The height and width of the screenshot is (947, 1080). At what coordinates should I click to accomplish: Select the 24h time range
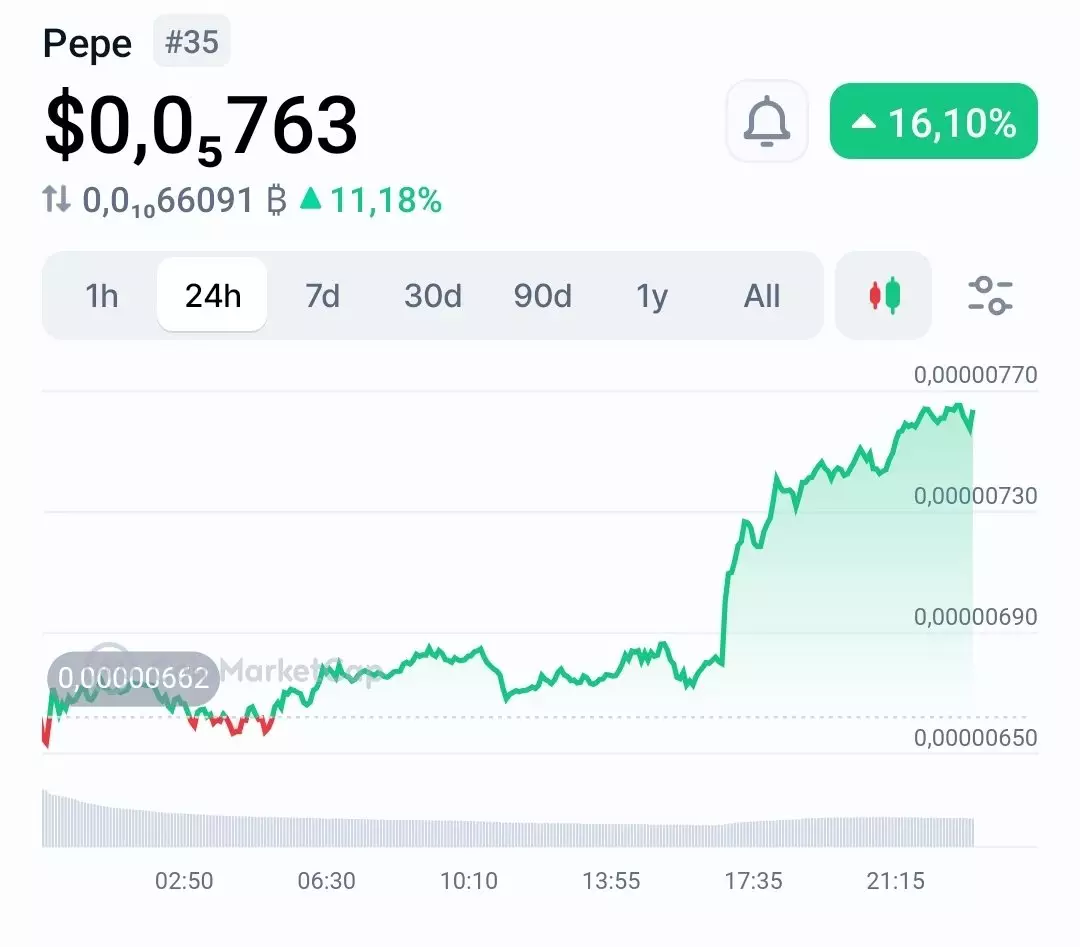click(x=212, y=296)
